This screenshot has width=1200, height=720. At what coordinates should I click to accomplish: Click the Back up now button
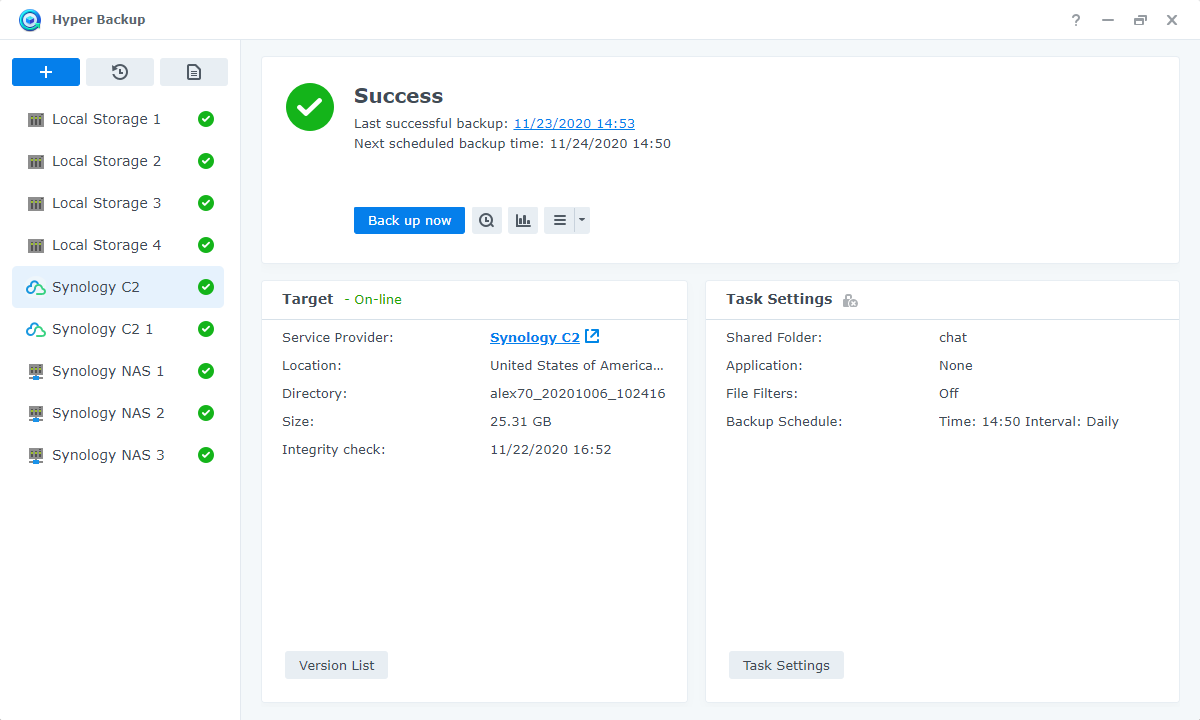pos(409,220)
